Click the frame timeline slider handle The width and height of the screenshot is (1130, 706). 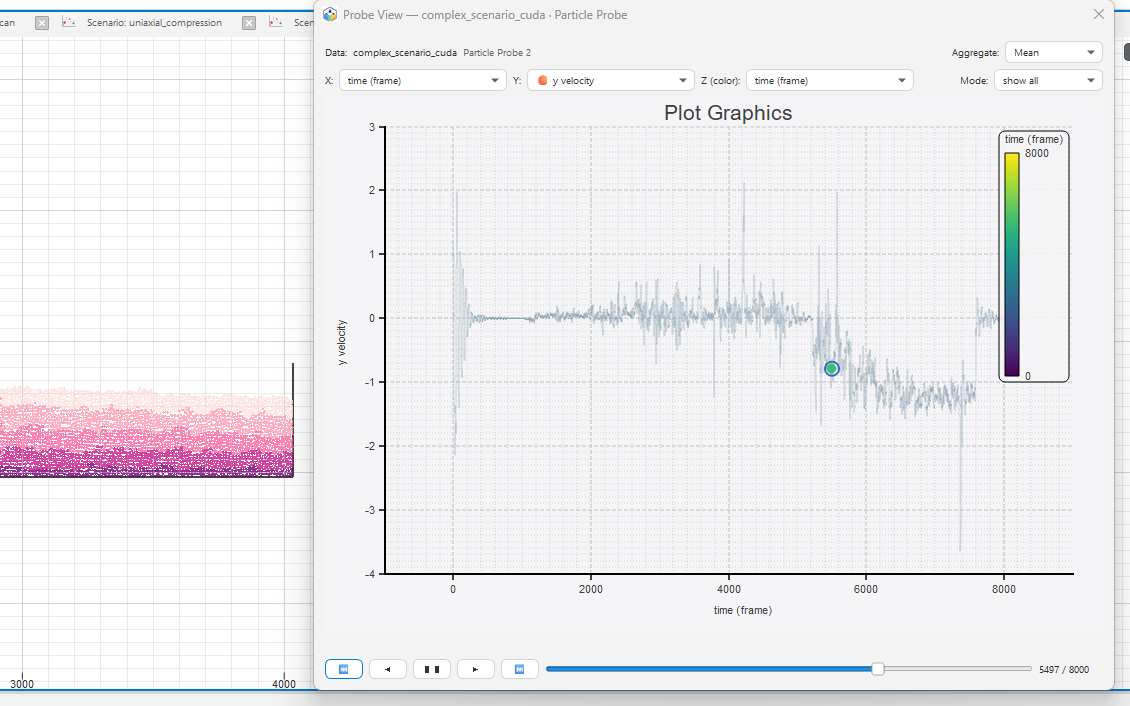point(877,669)
